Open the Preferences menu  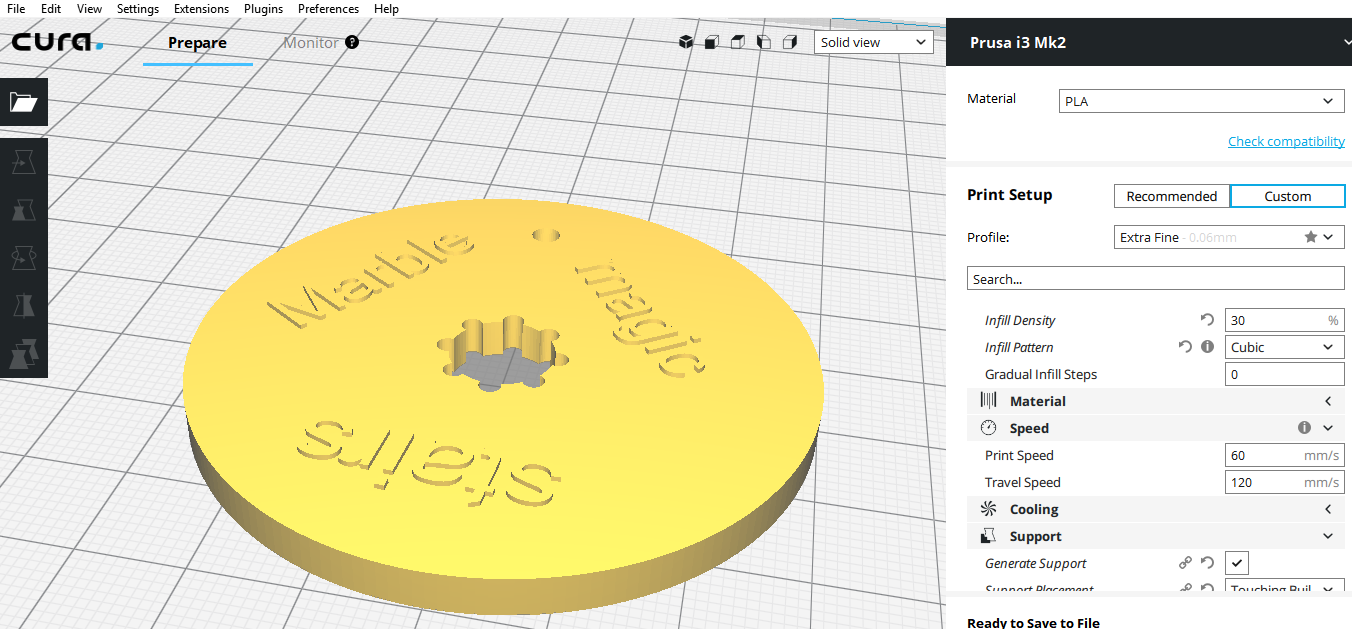(328, 9)
